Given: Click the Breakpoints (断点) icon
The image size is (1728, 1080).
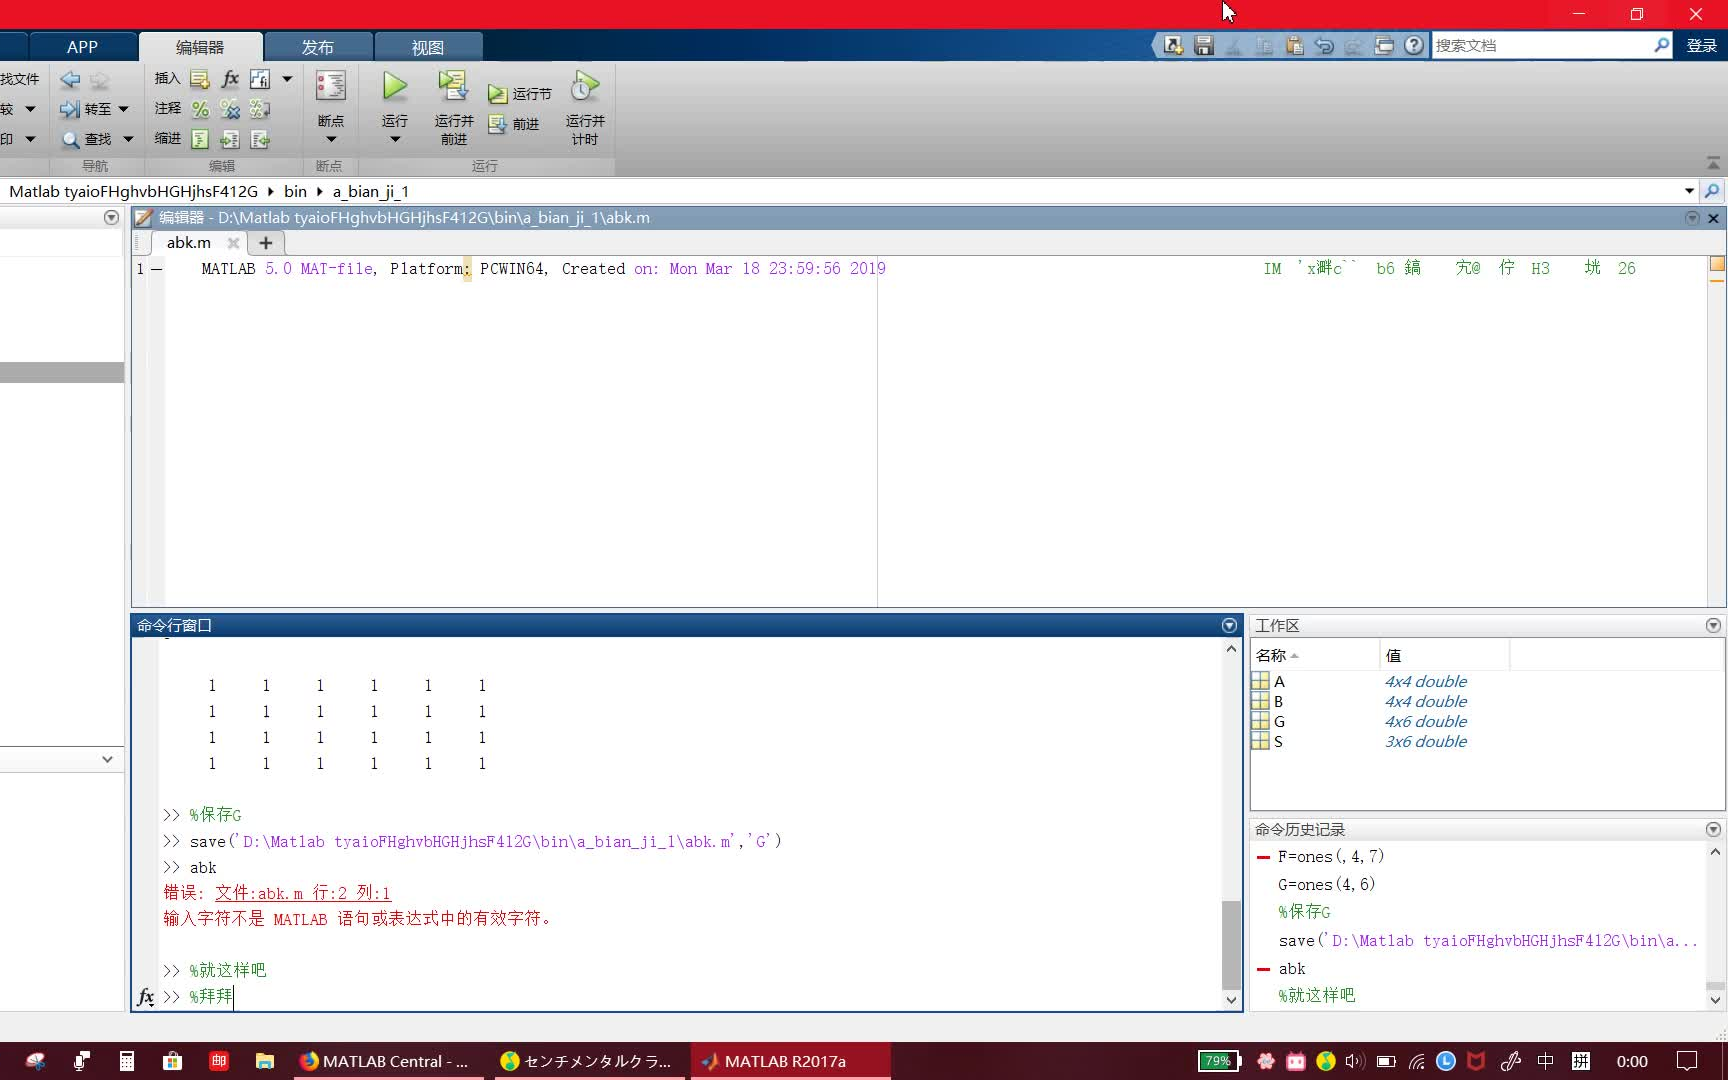Looking at the screenshot, I should click(331, 86).
